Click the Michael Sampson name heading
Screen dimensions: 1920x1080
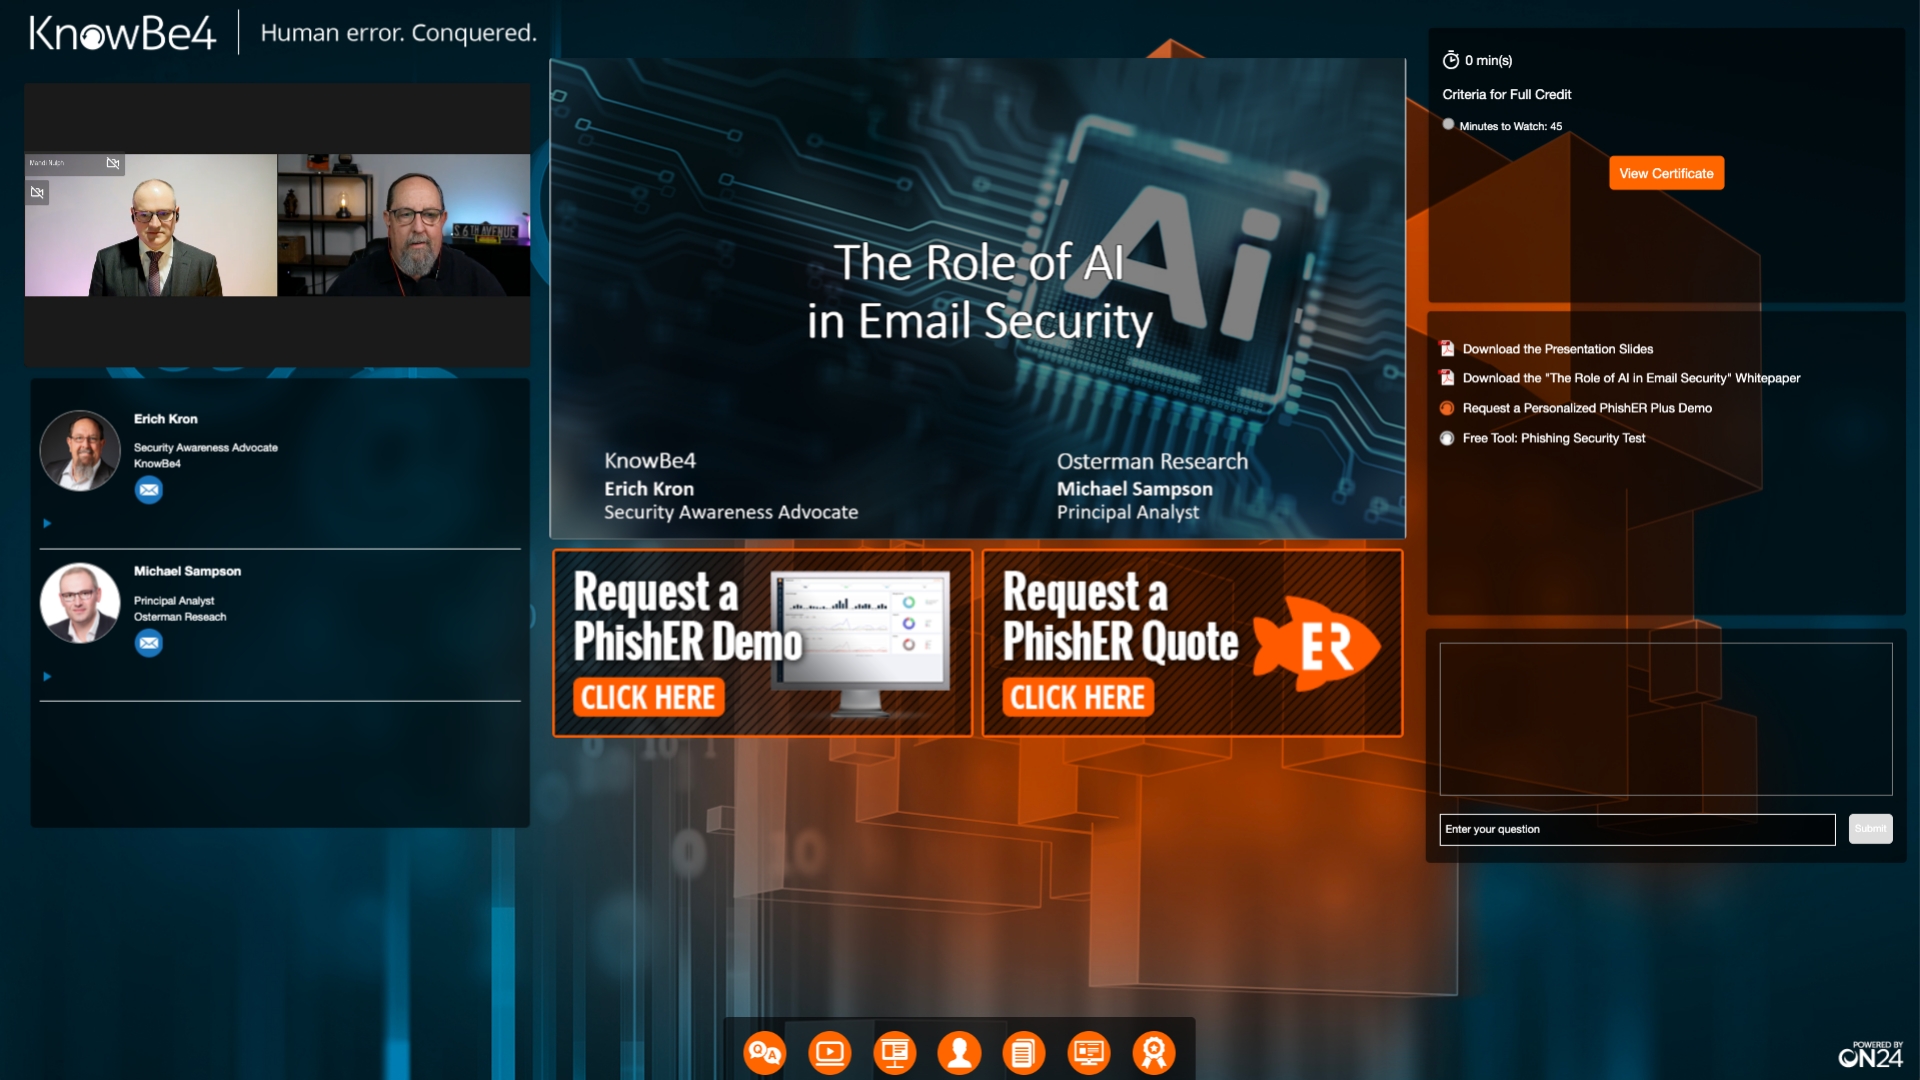(187, 571)
